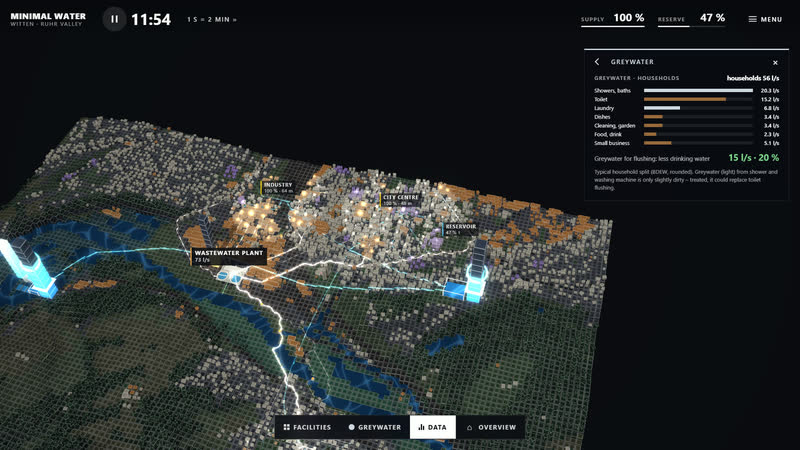This screenshot has width=800, height=450.
Task: Click the City Centre map label
Action: pos(400,199)
